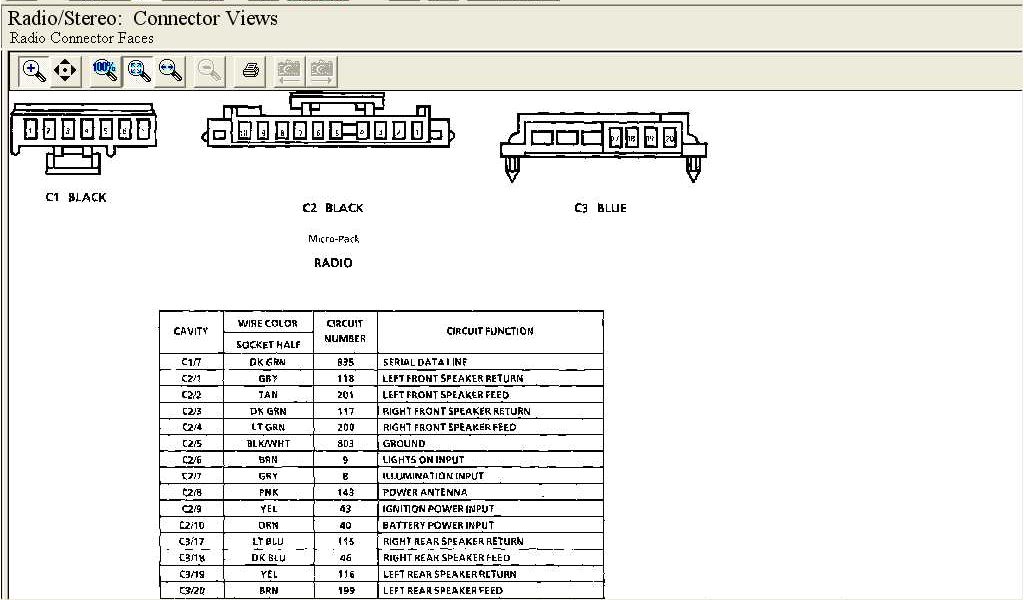The width and height of the screenshot is (1024, 600).
Task: Go to the previous image icon
Action: point(289,70)
